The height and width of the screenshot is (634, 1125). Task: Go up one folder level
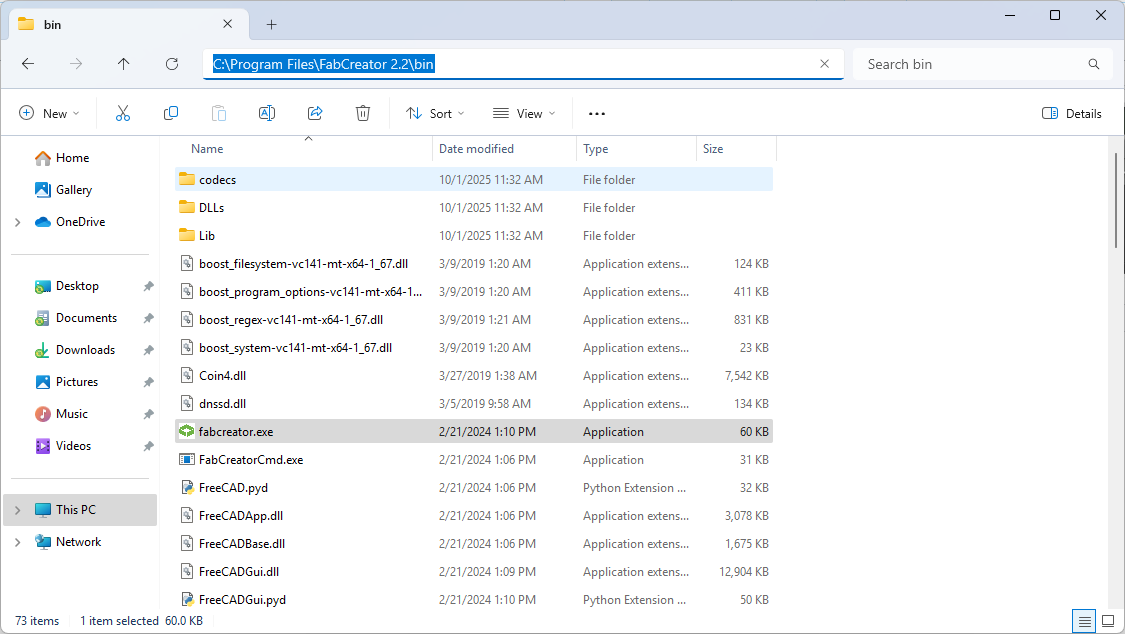point(124,64)
